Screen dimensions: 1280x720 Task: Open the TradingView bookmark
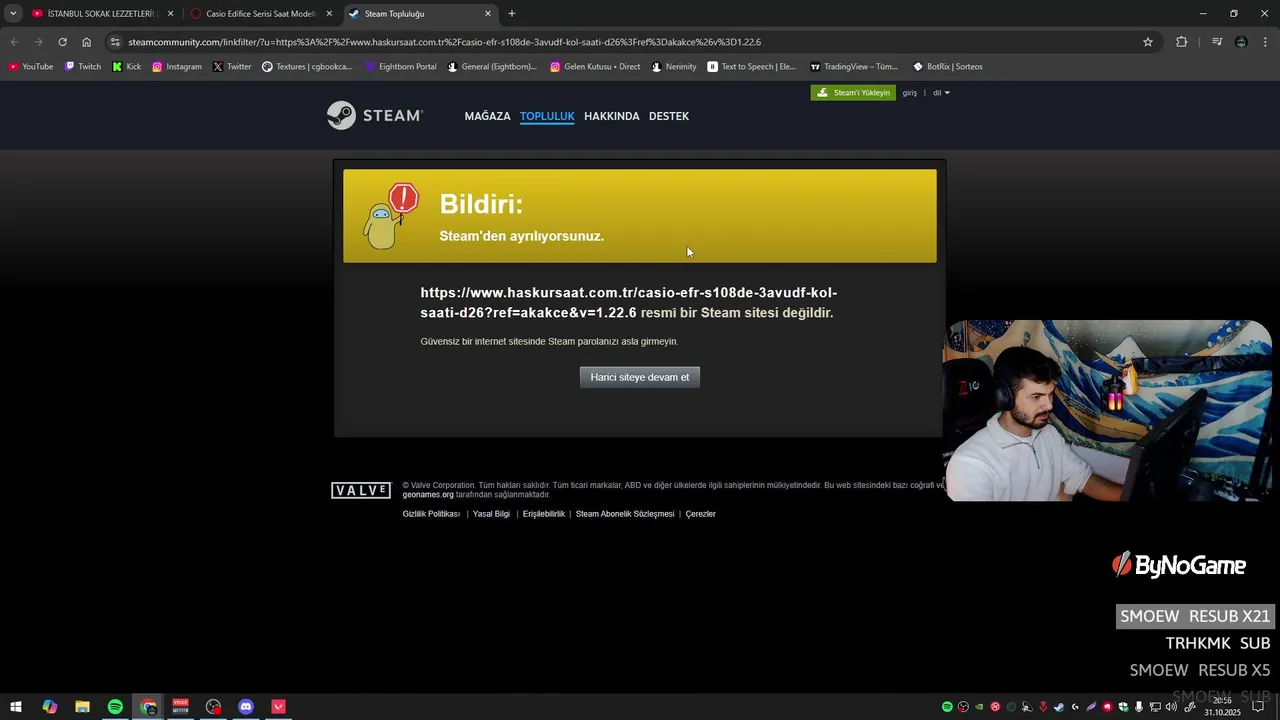coord(854,67)
